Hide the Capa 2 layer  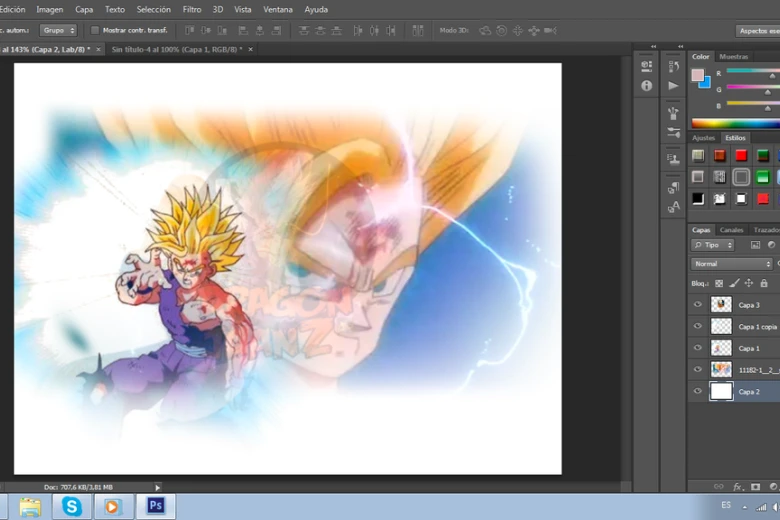pos(697,392)
